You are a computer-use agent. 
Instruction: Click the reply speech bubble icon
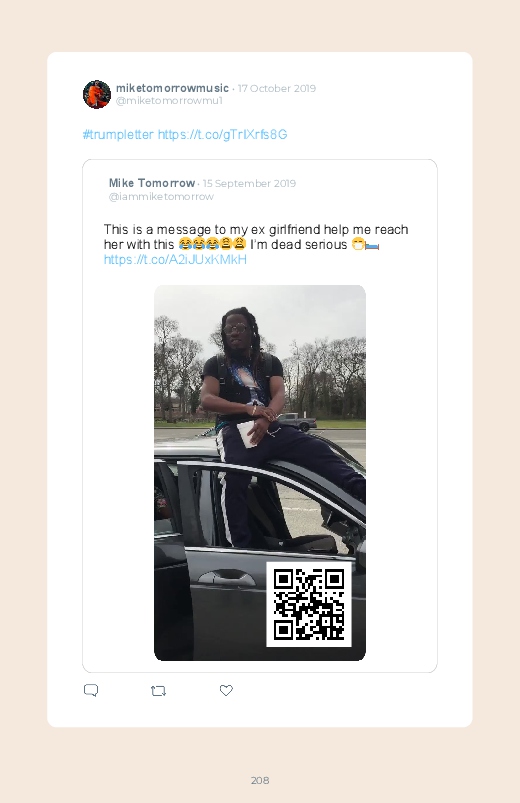(x=91, y=690)
